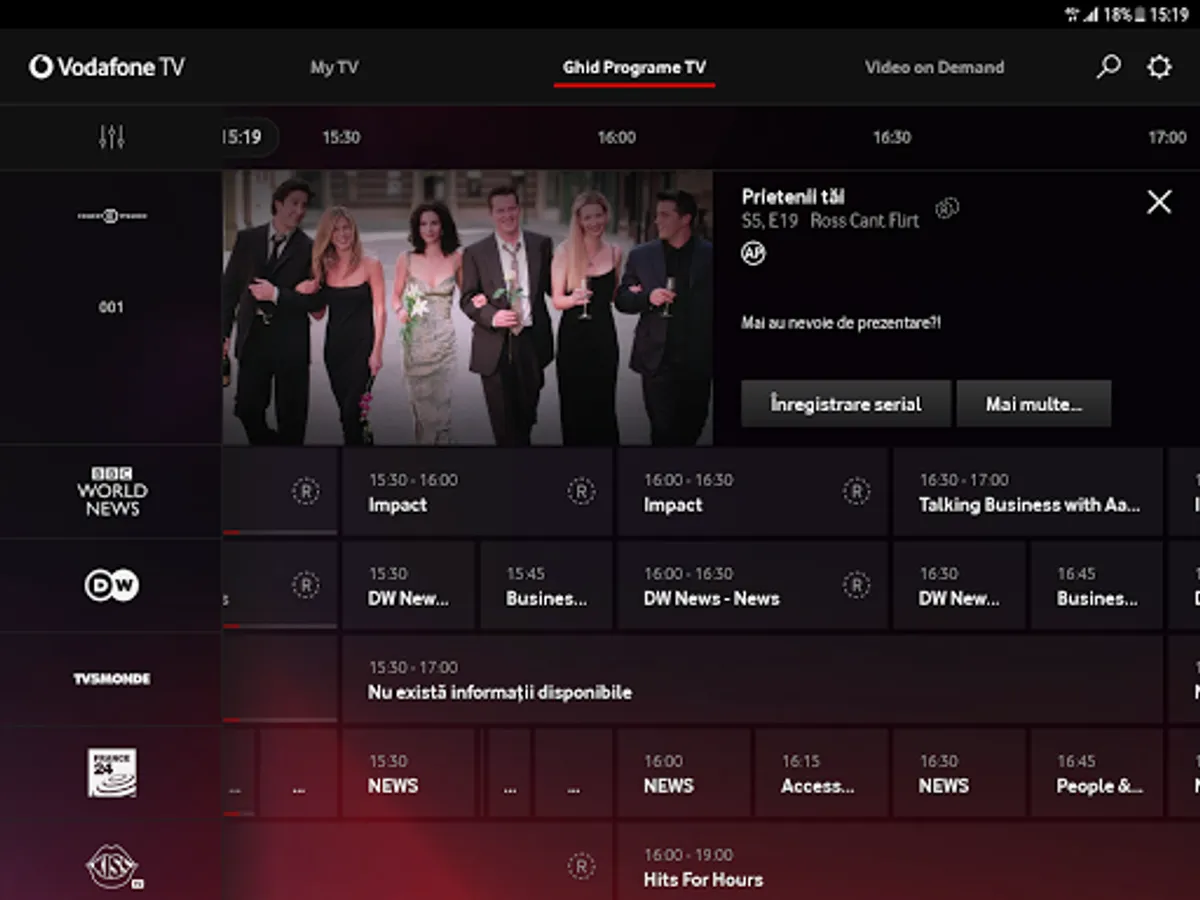Select the TV5MONDE channel logo
Screen dimensions: 1200x900
point(112,679)
